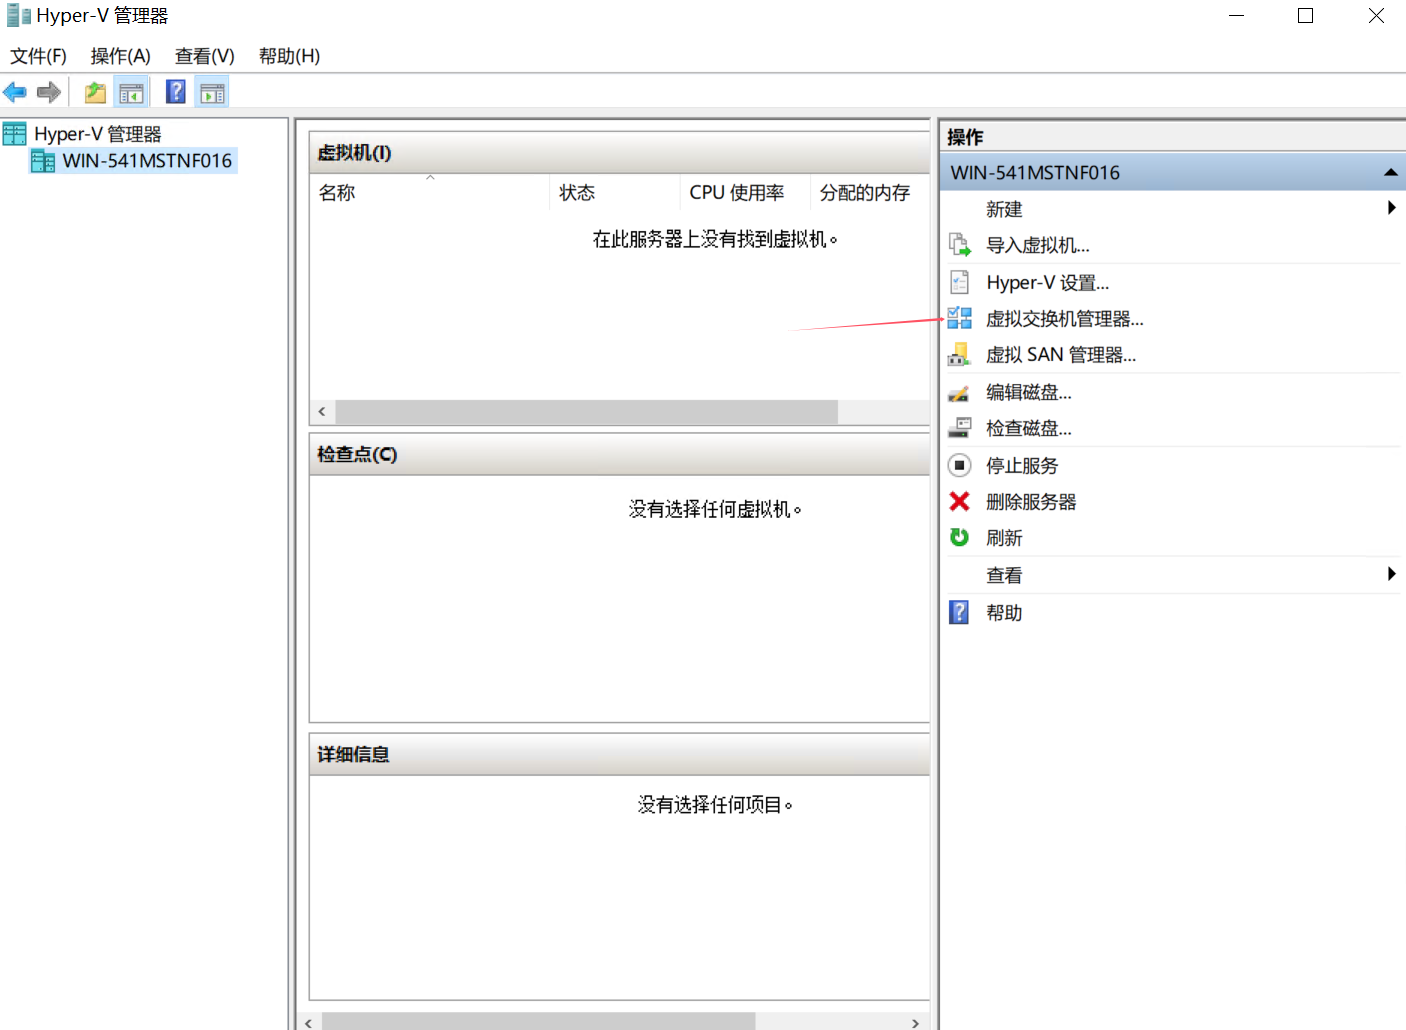Image resolution: width=1406 pixels, height=1030 pixels.
Task: Sort by the 分配的内存 column header
Action: [869, 192]
